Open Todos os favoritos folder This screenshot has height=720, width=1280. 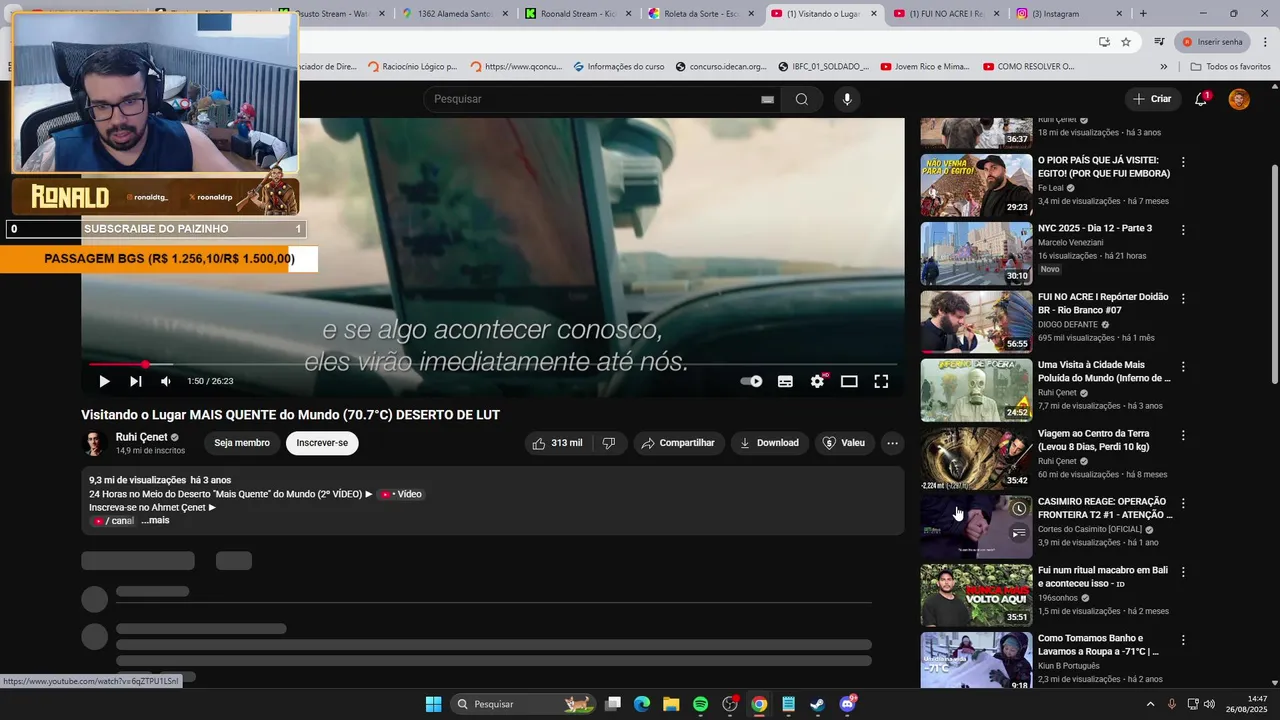(x=1230, y=67)
